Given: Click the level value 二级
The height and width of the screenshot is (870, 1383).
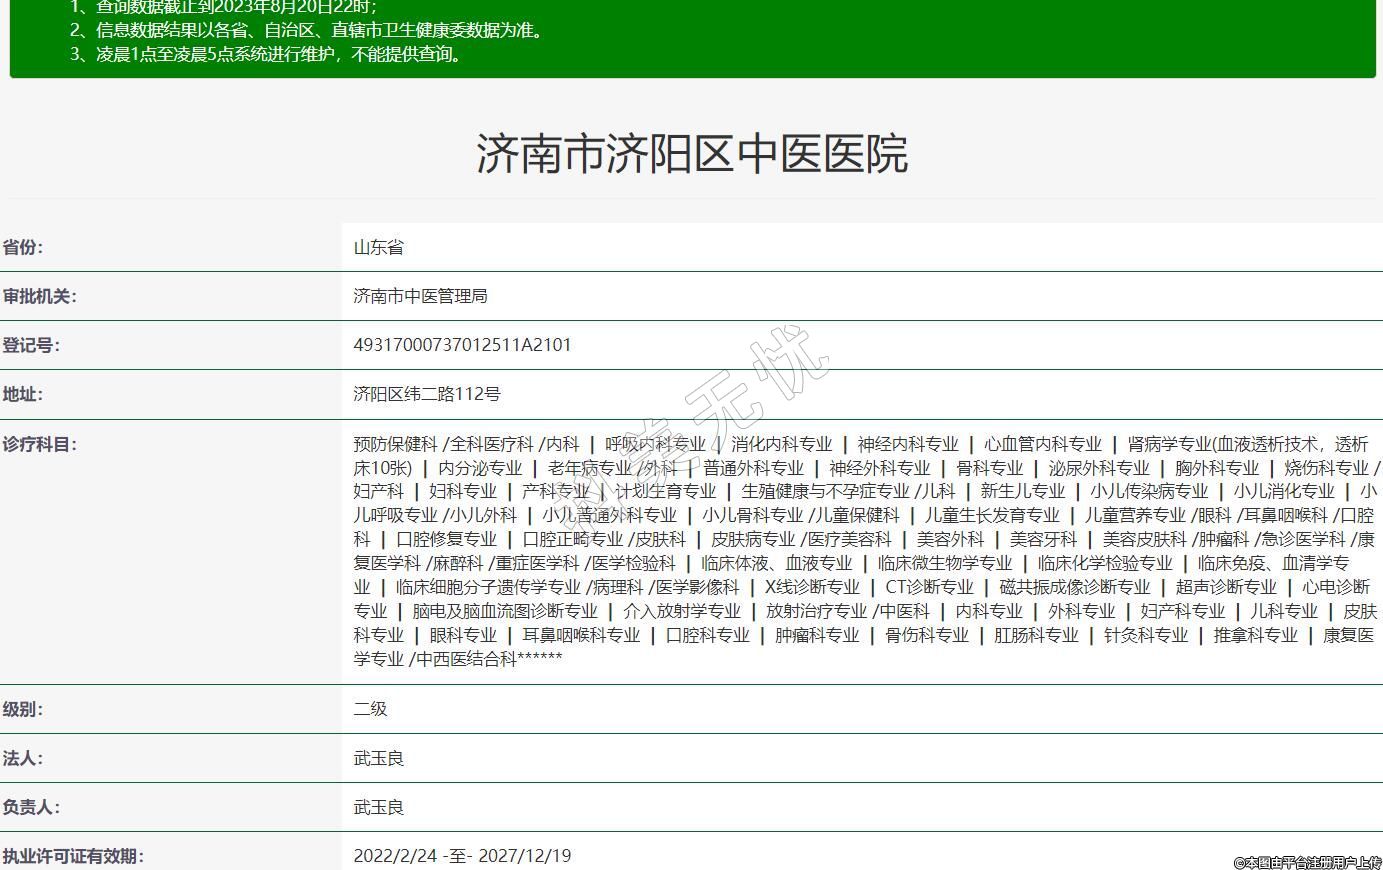Looking at the screenshot, I should (370, 710).
